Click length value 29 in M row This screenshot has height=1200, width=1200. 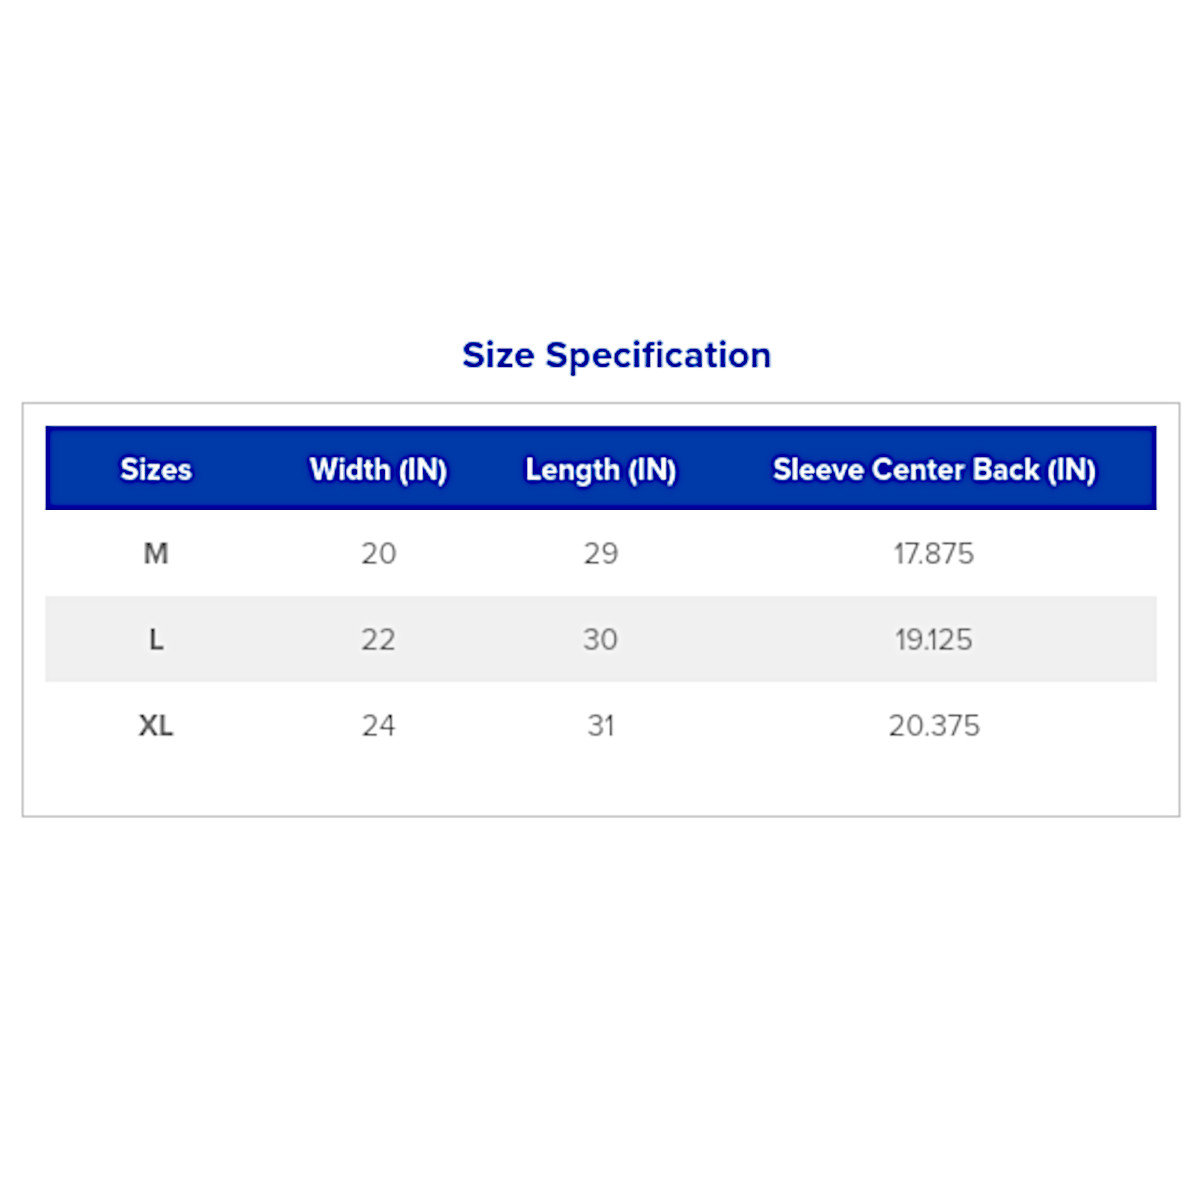[x=600, y=553]
